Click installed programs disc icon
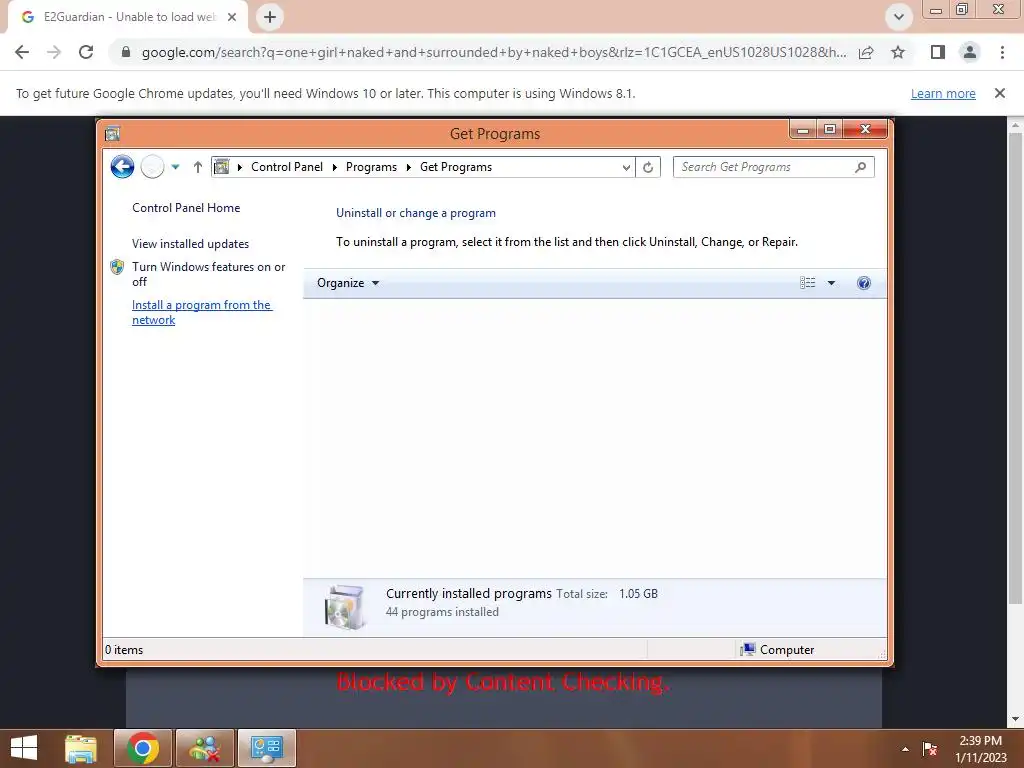This screenshot has height=768, width=1024. [x=344, y=607]
